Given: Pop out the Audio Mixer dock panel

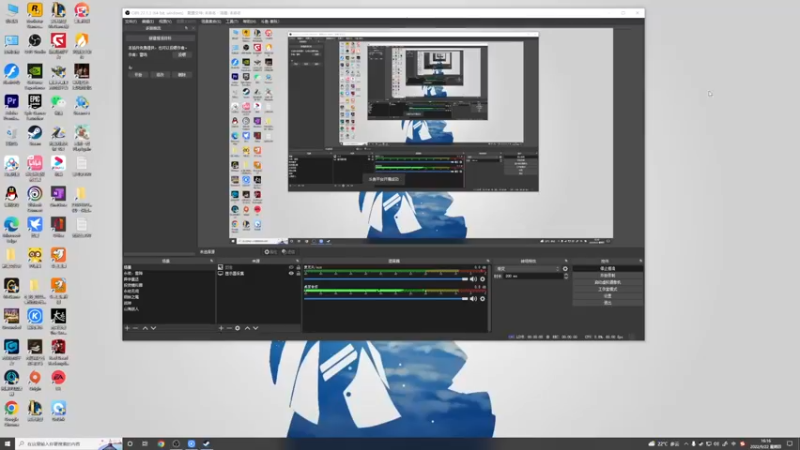Looking at the screenshot, I should tap(488, 261).
